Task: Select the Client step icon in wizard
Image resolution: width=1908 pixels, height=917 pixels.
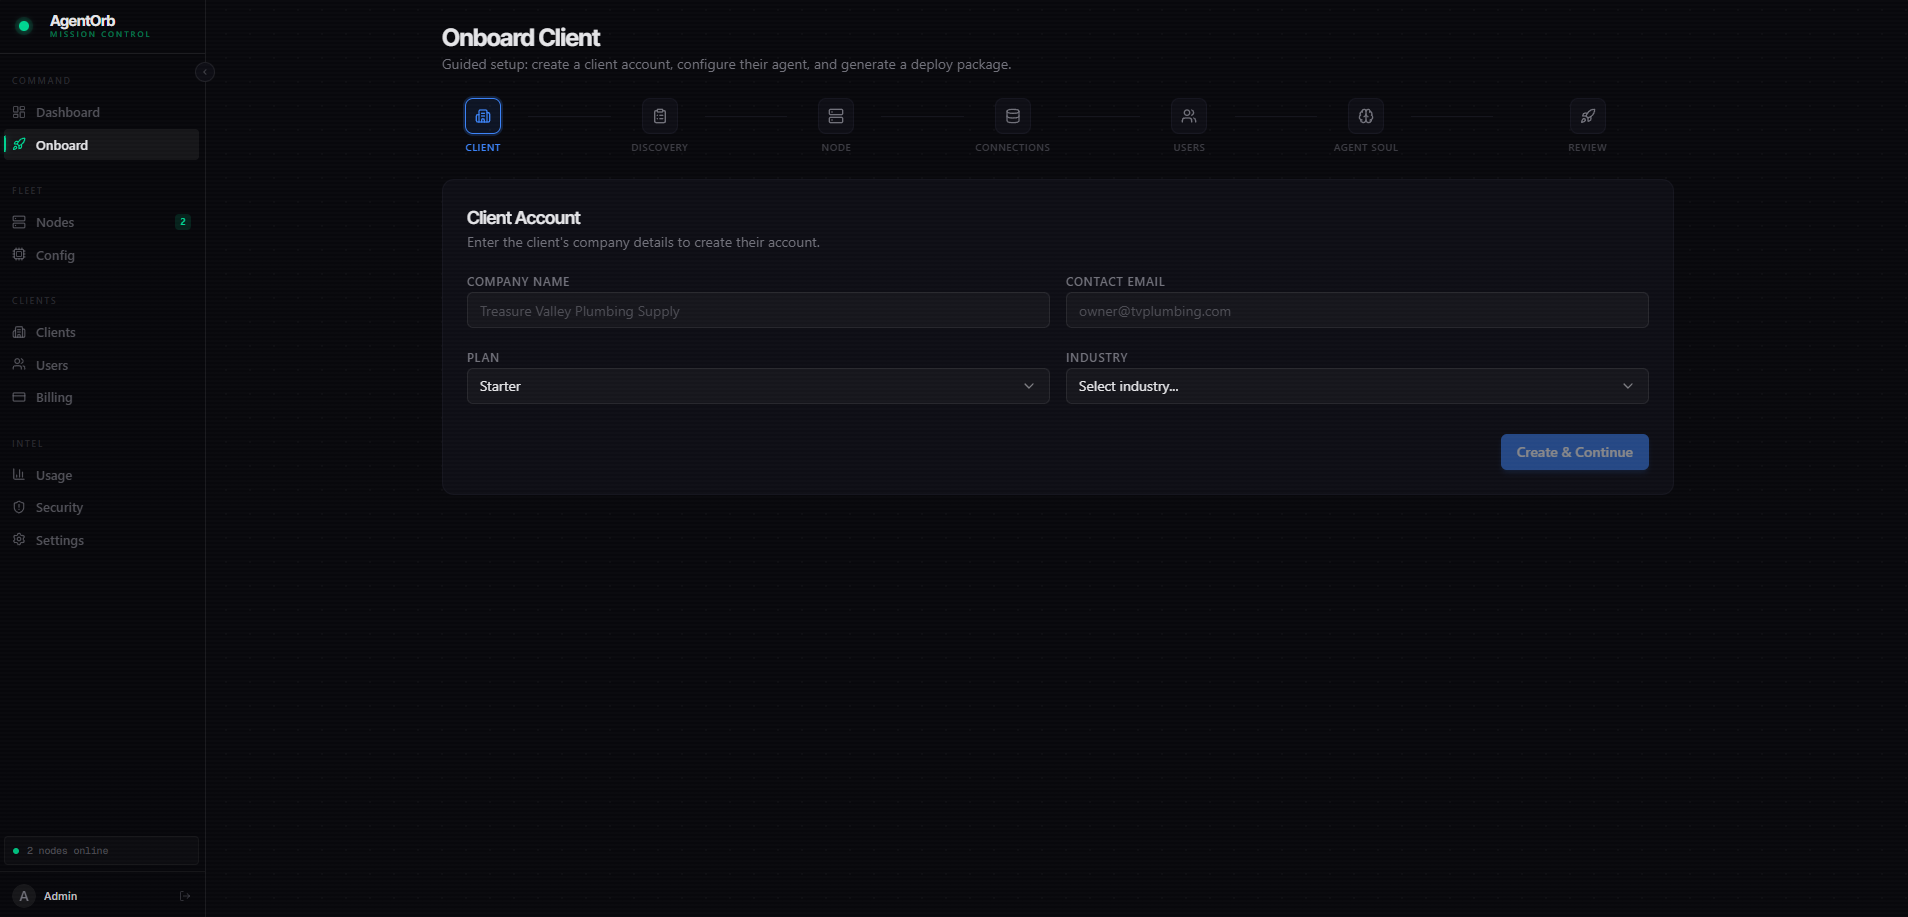Action: tap(483, 116)
